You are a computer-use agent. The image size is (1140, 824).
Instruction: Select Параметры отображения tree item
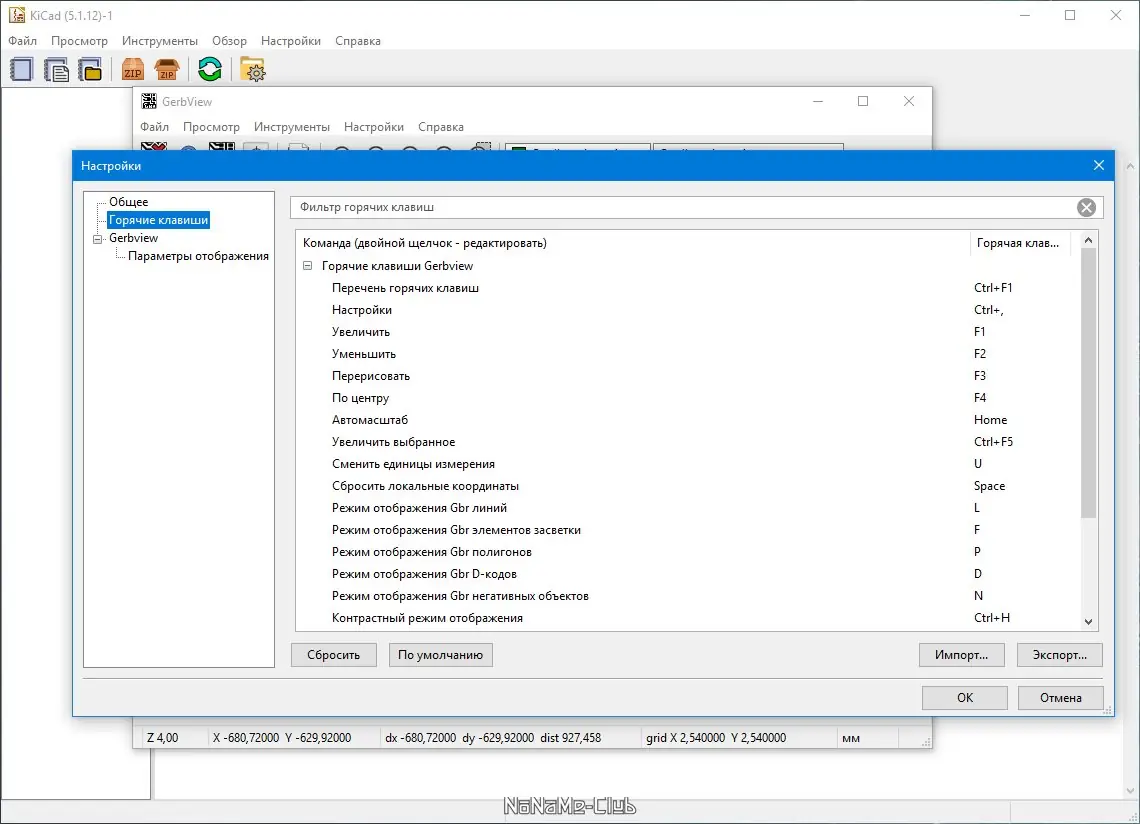click(x=198, y=256)
